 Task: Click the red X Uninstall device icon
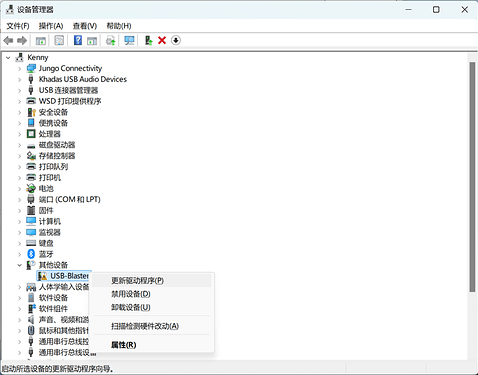coord(162,41)
